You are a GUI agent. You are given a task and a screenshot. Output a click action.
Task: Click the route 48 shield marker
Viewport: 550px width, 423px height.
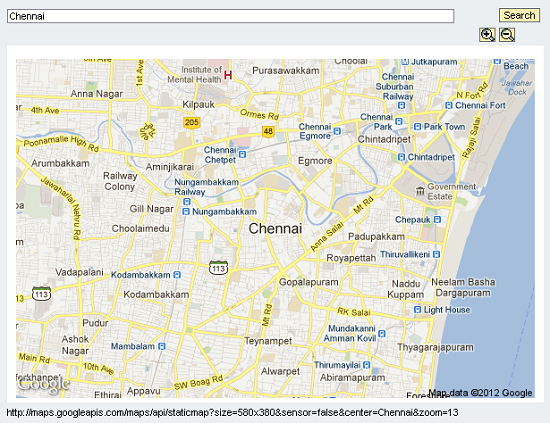pyautogui.click(x=268, y=132)
